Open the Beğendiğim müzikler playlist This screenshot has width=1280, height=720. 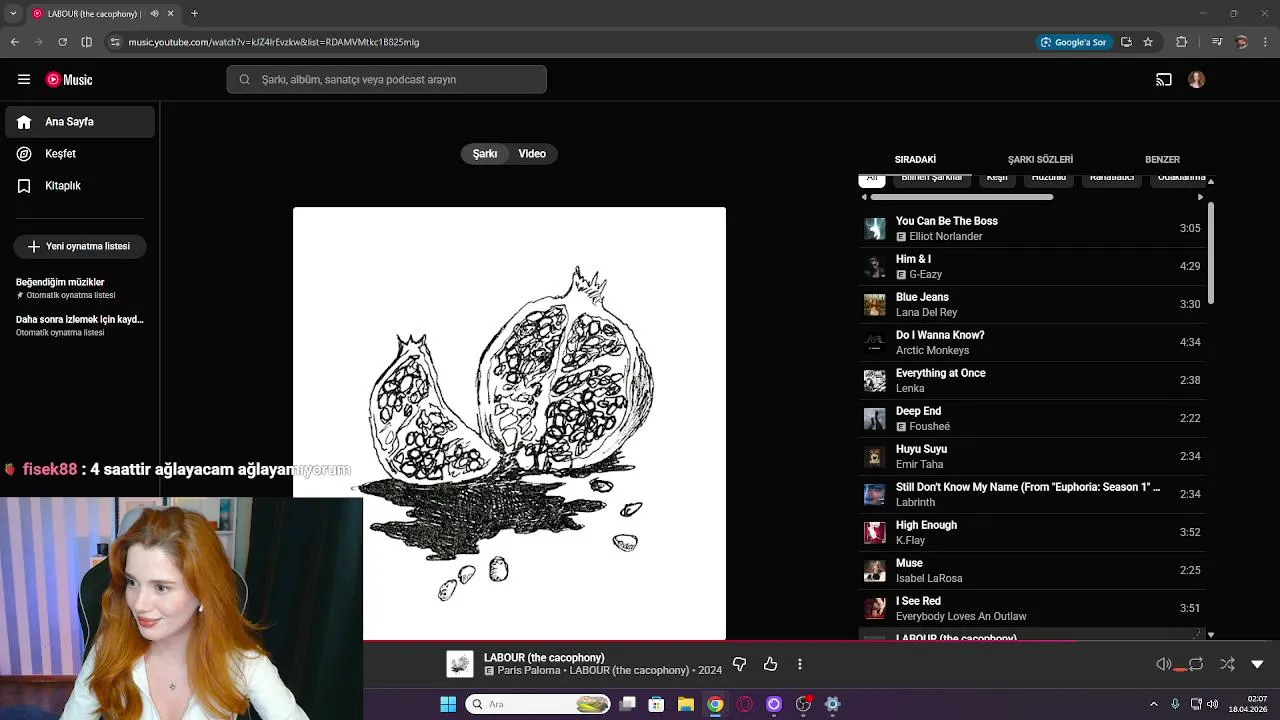pos(80,288)
